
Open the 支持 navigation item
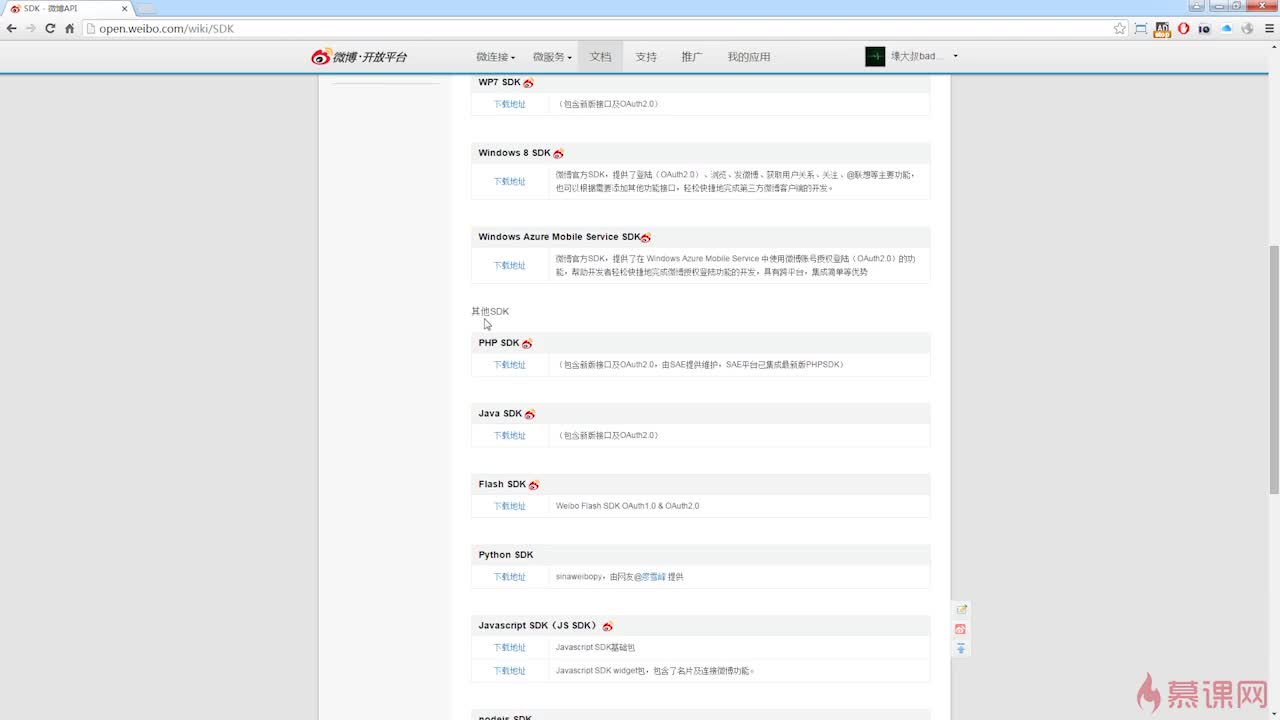[646, 57]
